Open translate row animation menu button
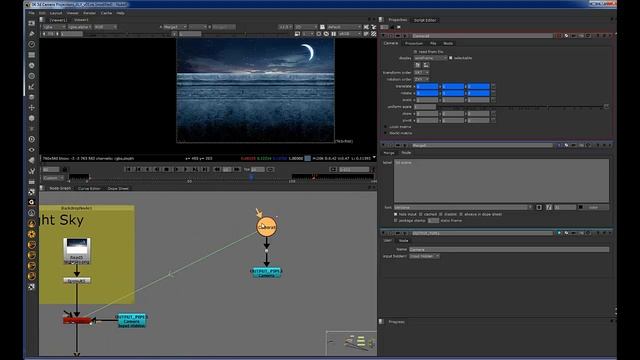Image resolution: width=640 pixels, height=360 pixels. point(493,87)
